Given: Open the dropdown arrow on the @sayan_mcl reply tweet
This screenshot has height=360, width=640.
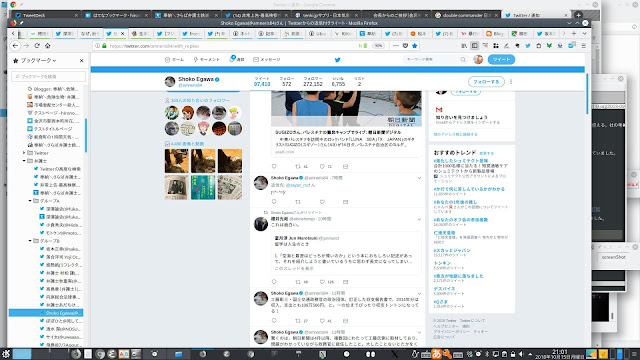Looking at the screenshot, I should click(419, 178).
